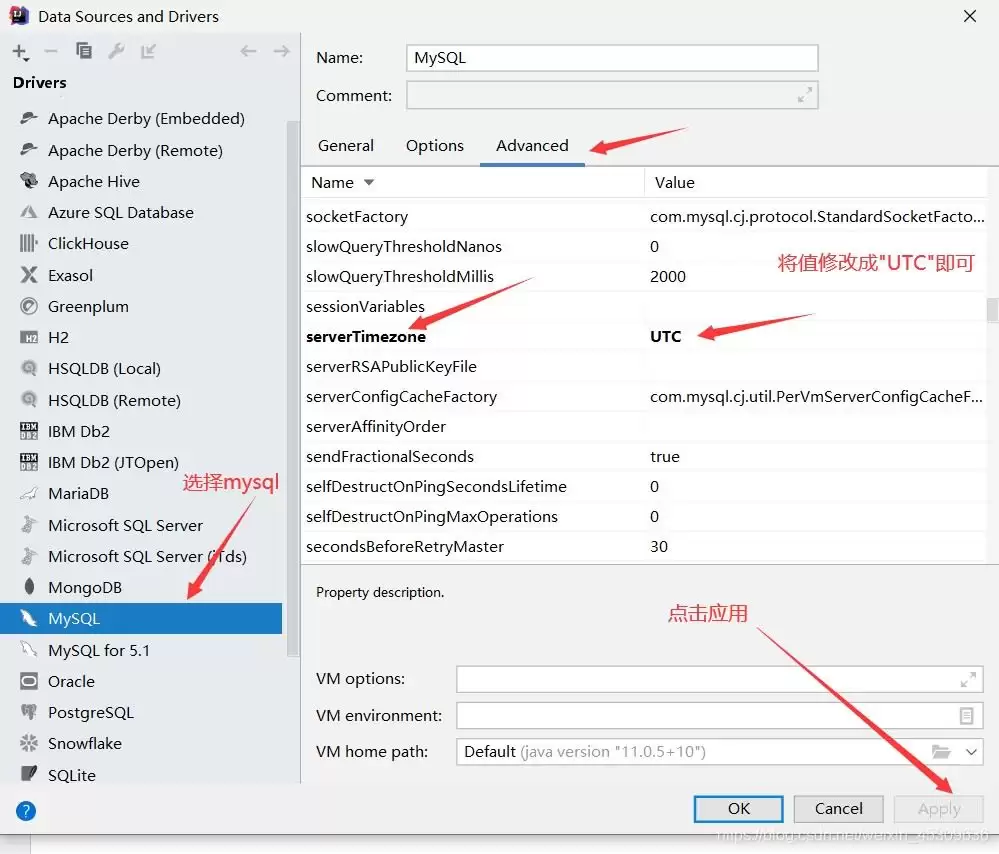The image size is (999, 854).
Task: Click the drivers list scrollbar
Action: (293, 389)
